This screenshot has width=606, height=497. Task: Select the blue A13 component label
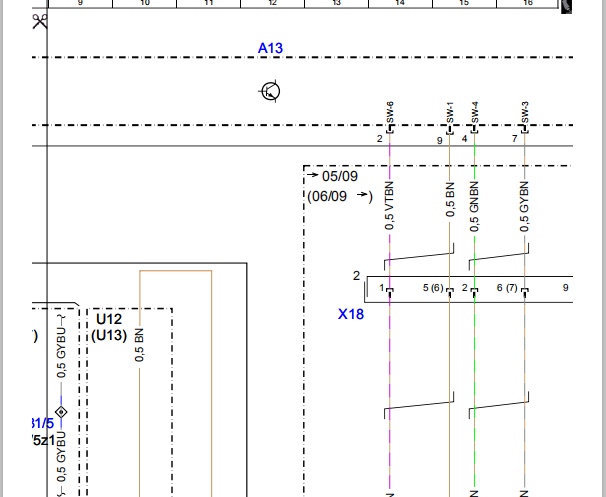270,48
